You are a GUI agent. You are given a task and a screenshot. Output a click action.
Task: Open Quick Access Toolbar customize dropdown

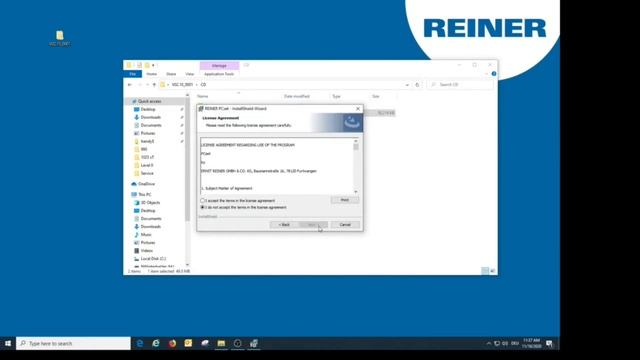(153, 65)
